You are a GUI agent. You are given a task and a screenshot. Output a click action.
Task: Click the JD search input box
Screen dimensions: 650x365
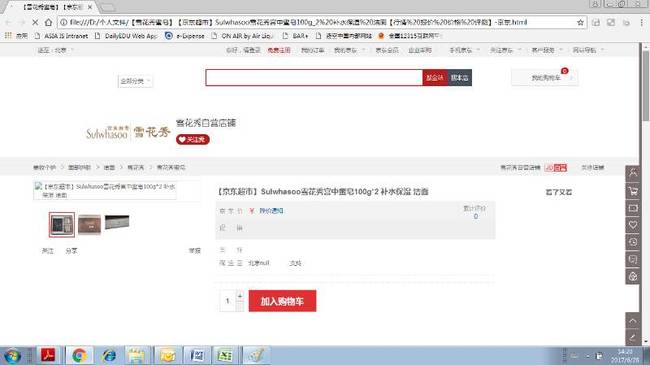[x=314, y=78]
